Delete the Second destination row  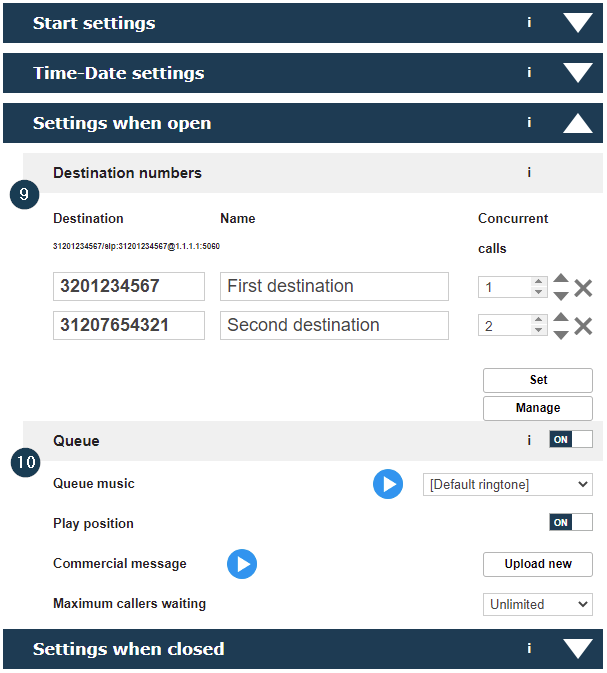(x=583, y=326)
